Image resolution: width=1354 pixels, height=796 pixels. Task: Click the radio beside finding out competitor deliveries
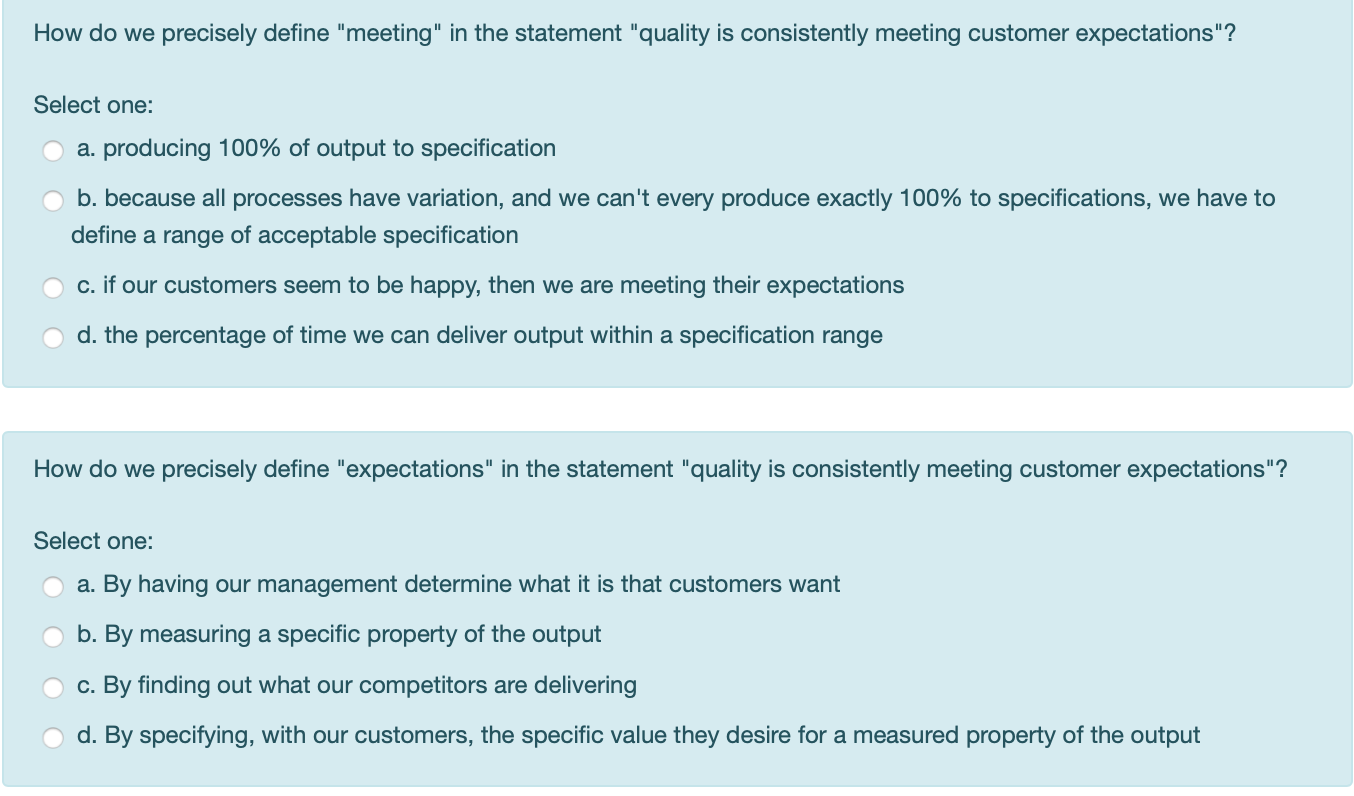(x=53, y=688)
